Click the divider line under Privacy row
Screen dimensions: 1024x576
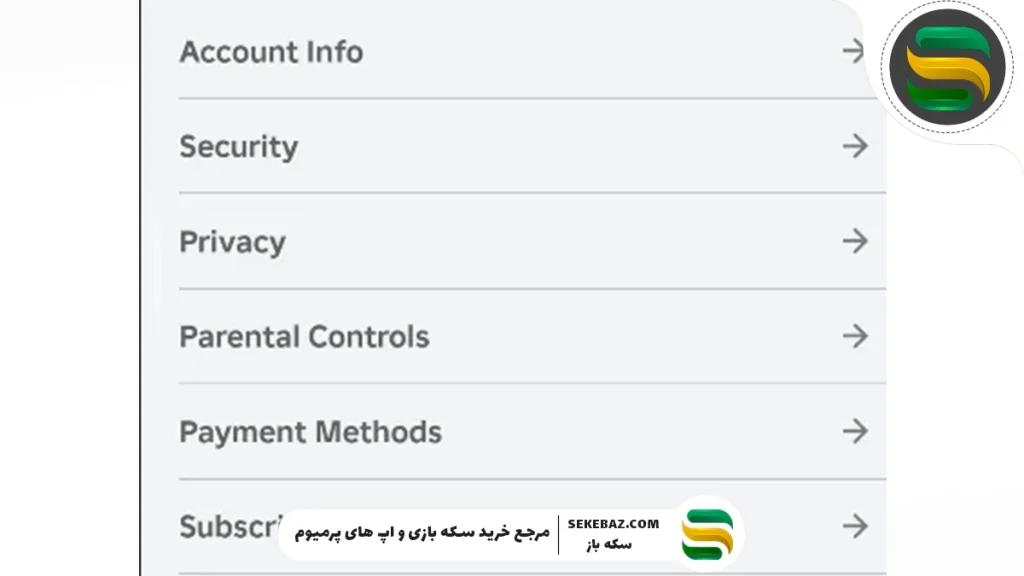(x=530, y=287)
